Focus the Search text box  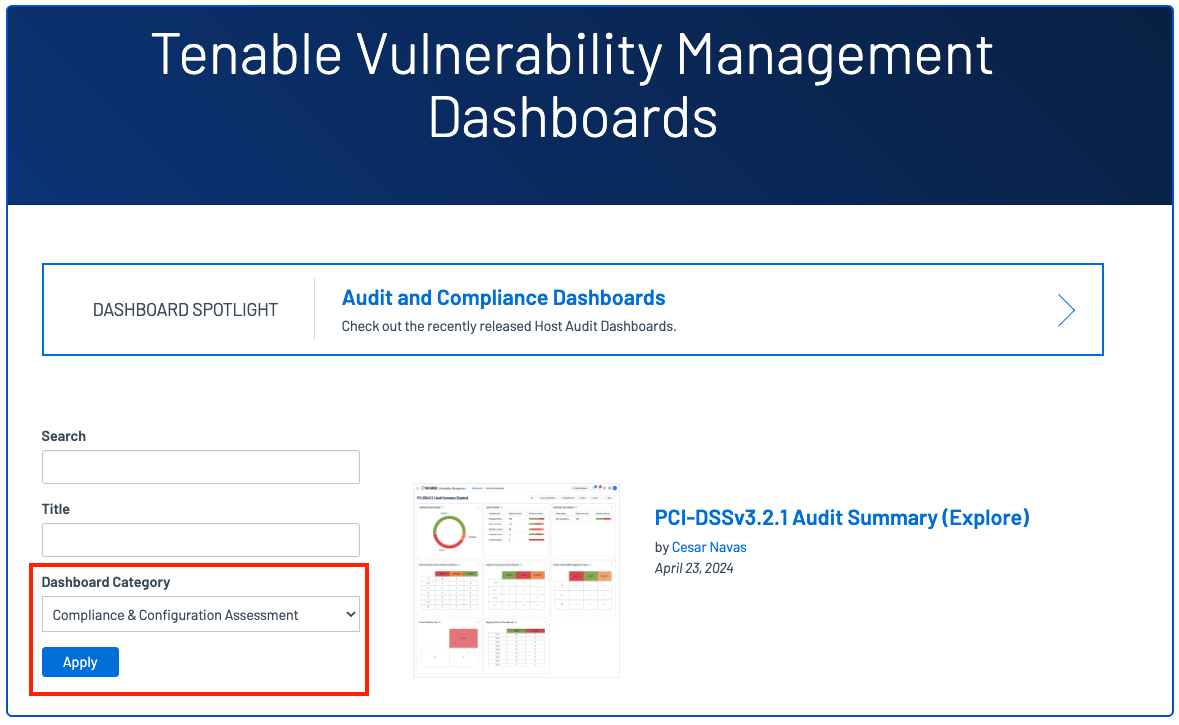pyautogui.click(x=200, y=467)
